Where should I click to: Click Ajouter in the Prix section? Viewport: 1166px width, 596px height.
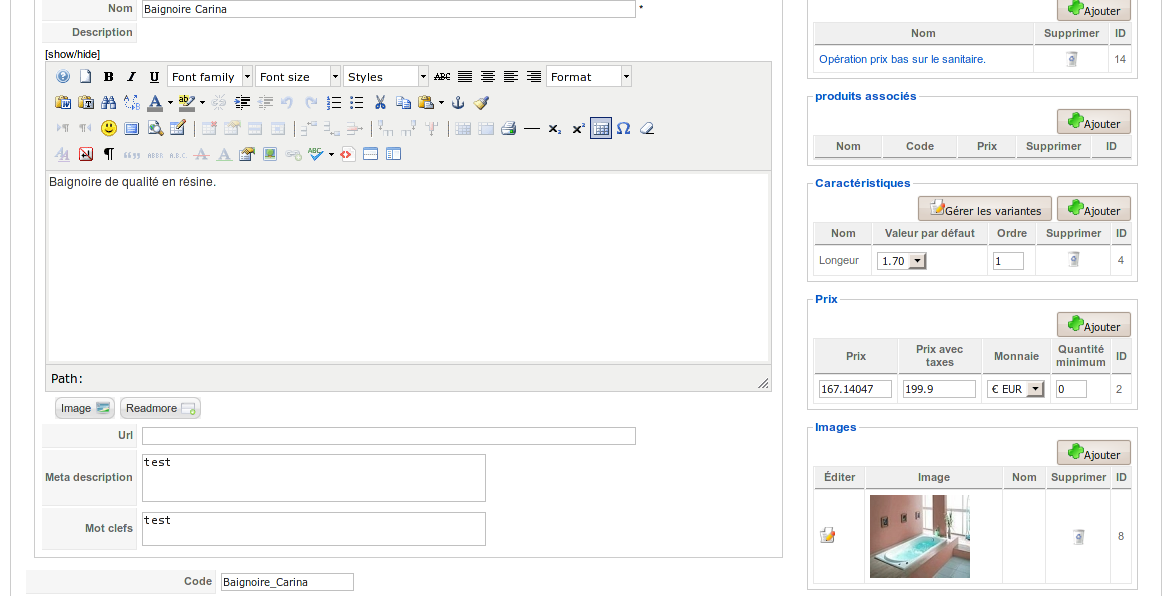[x=1094, y=325]
